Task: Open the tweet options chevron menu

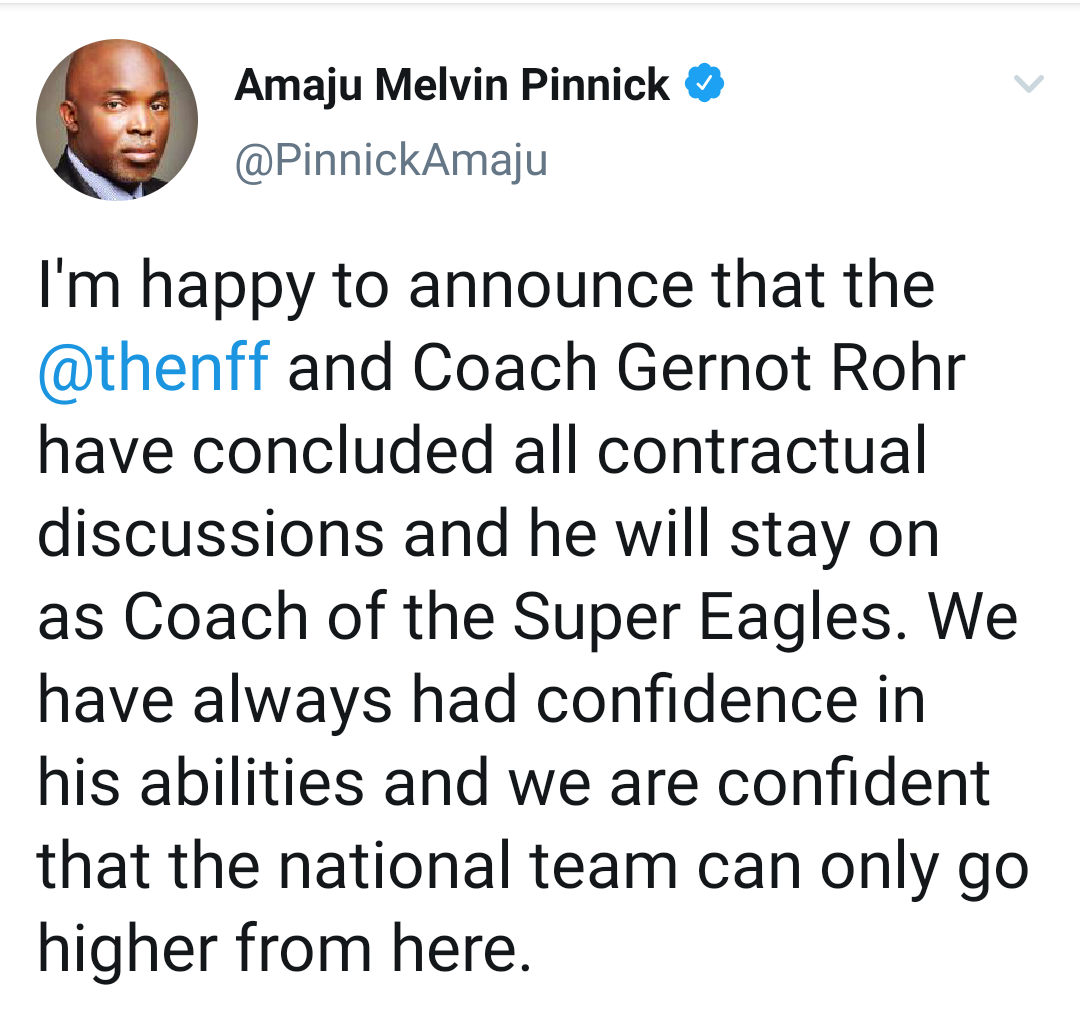Action: [x=1029, y=85]
